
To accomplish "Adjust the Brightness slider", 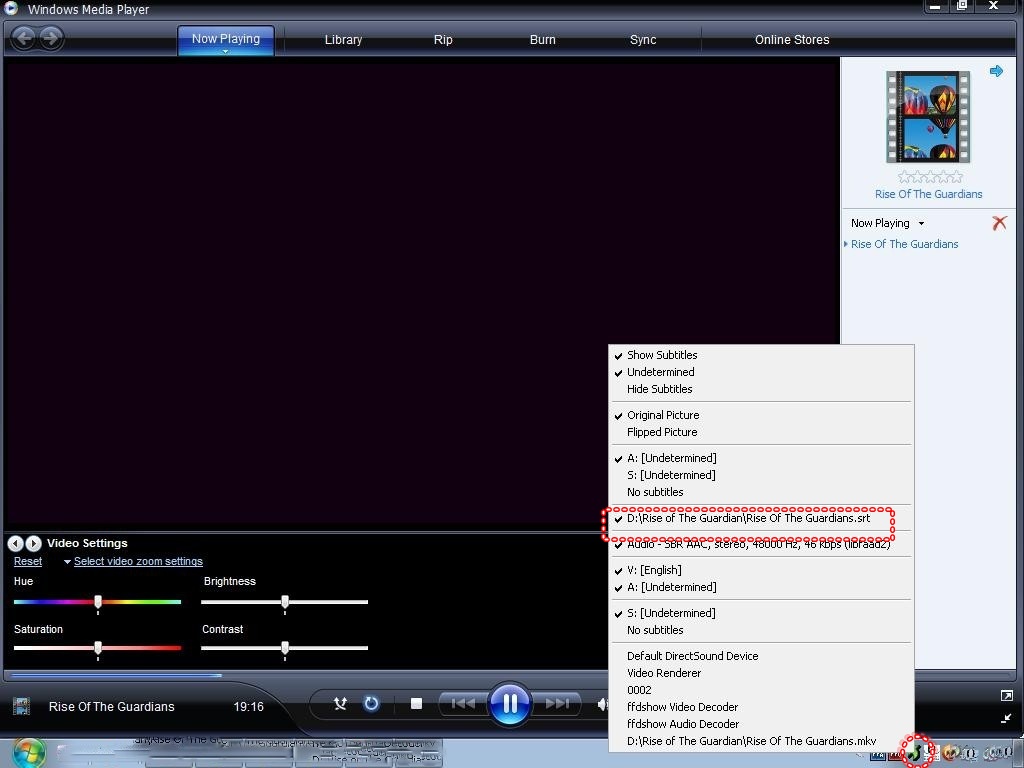I will [285, 602].
